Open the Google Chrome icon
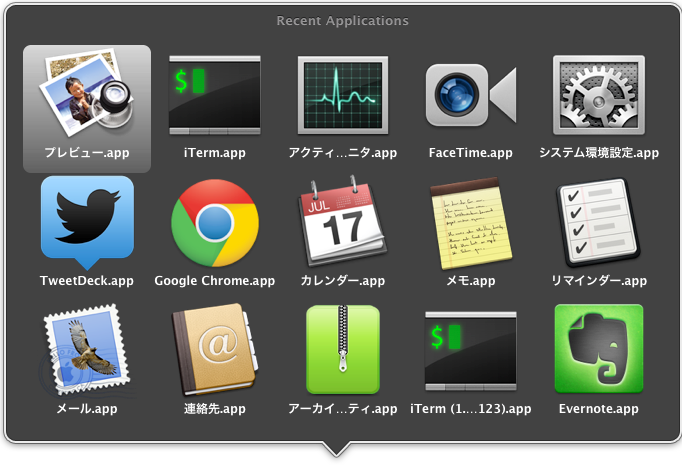 point(215,223)
